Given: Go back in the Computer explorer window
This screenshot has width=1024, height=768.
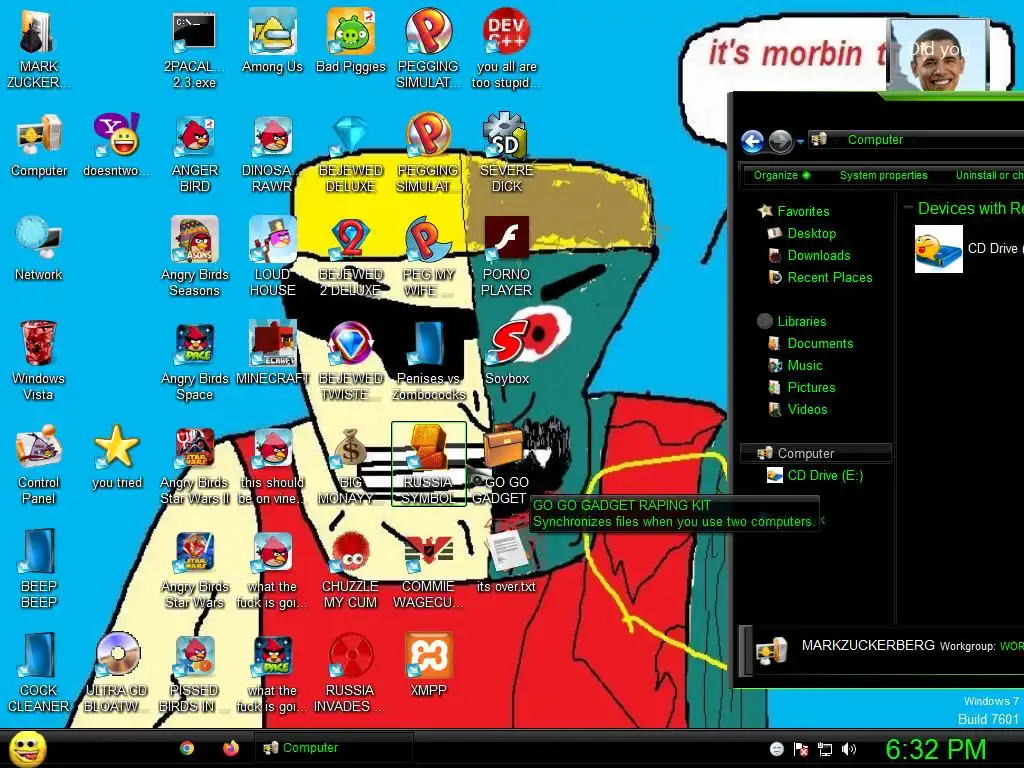Looking at the screenshot, I should click(x=752, y=140).
